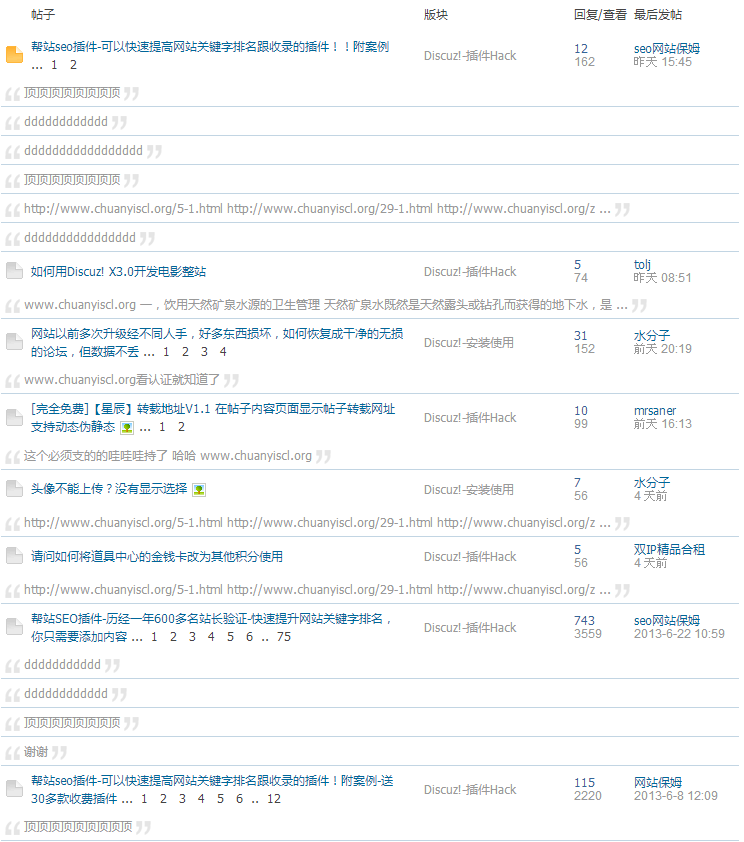Go to page 2 of 转载地址V1.1 thread

[181, 427]
